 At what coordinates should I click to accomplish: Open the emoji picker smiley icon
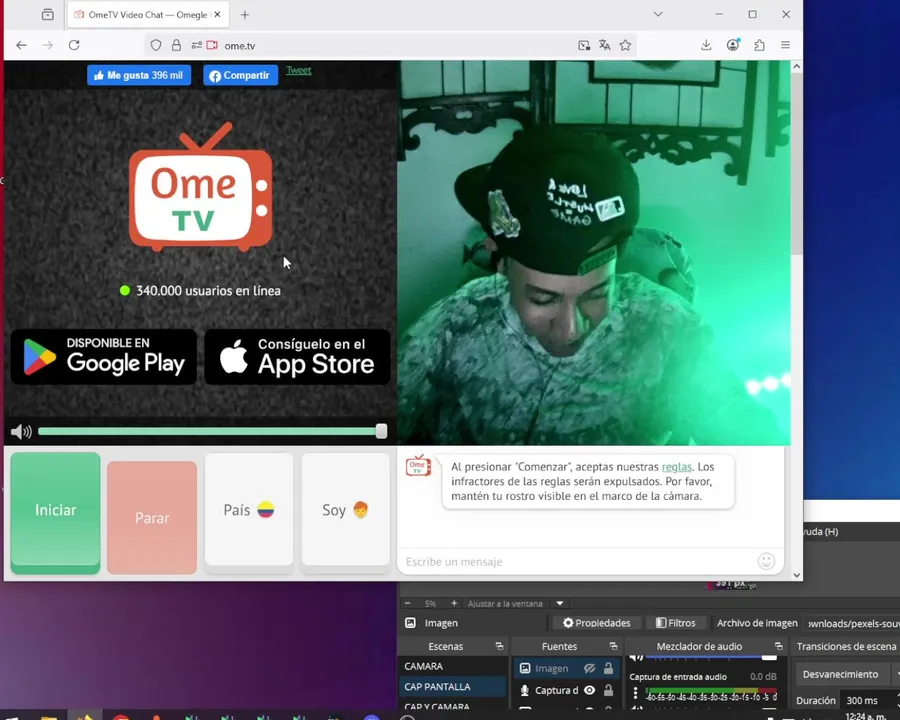[x=766, y=561]
